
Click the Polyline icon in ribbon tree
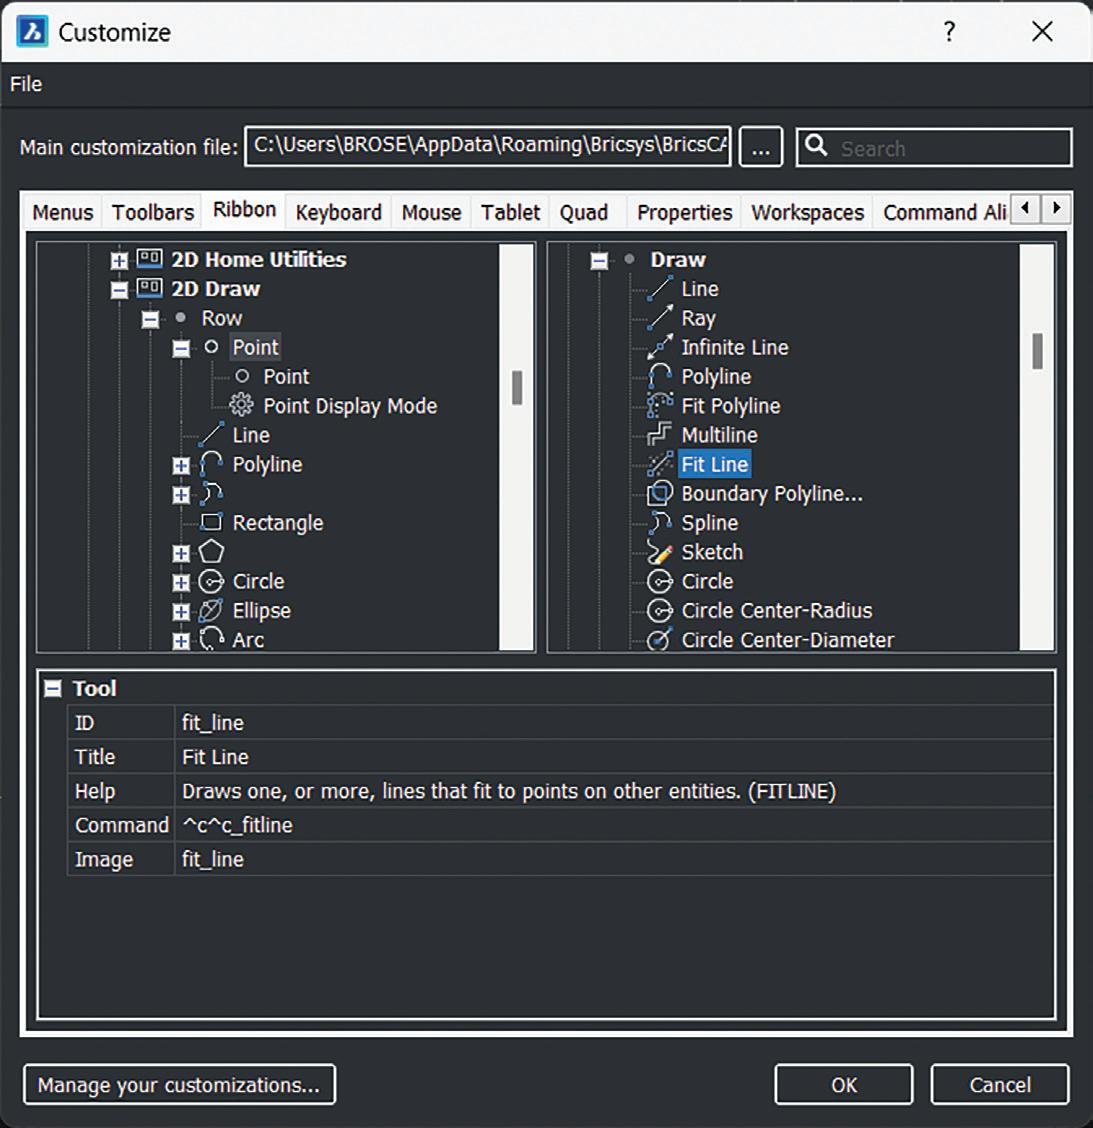tap(212, 464)
